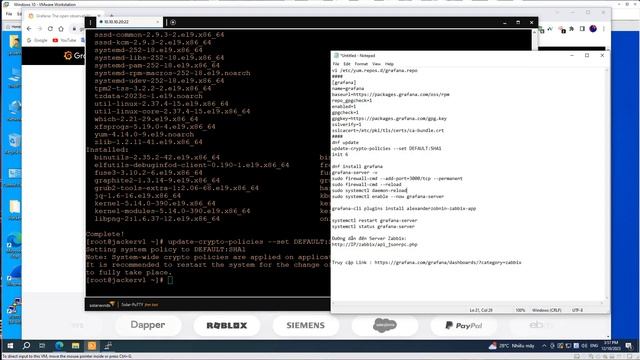Click the solarwinds logo in the PuTTY footer

[102, 304]
